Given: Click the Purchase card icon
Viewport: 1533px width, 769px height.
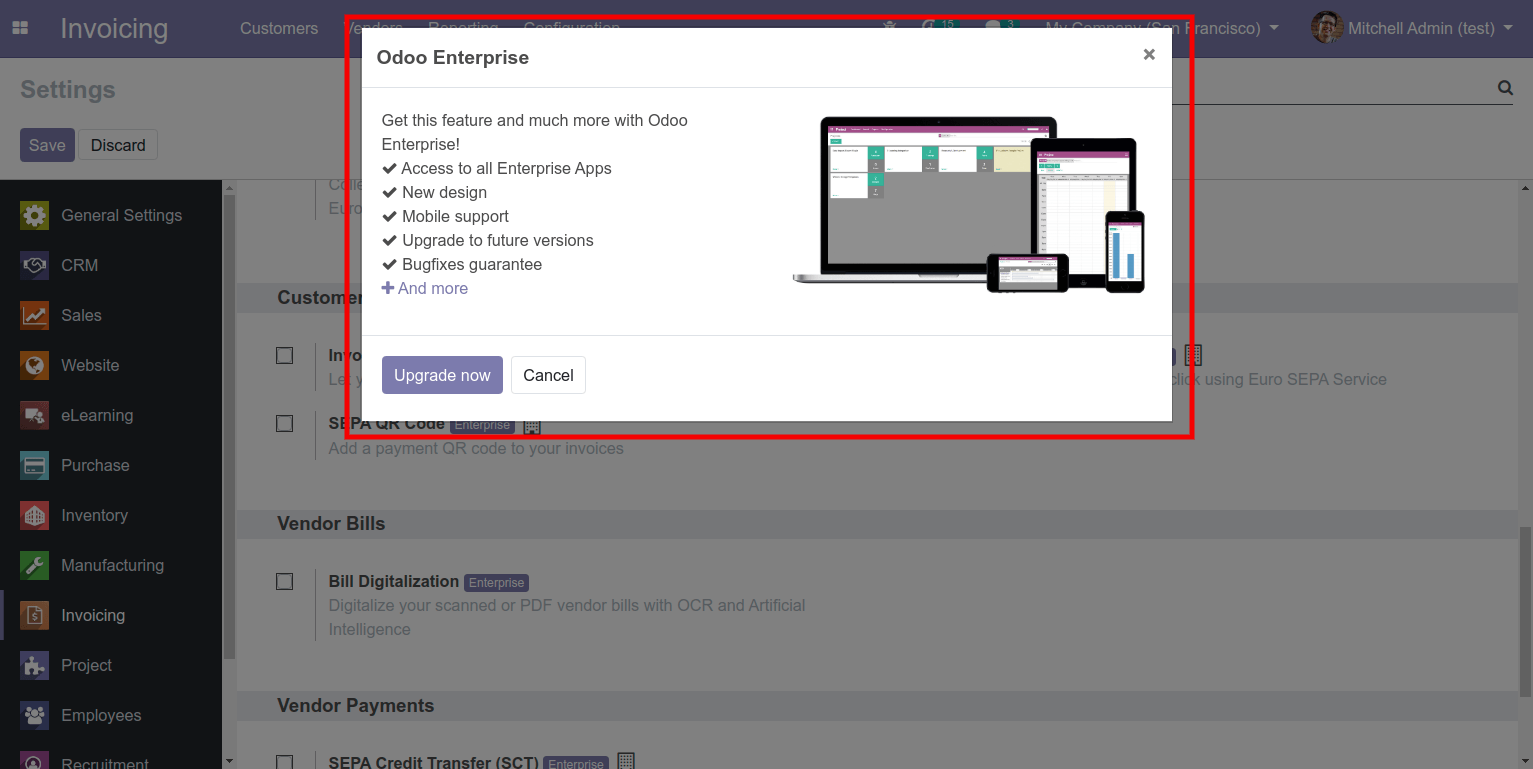Looking at the screenshot, I should (x=35, y=465).
